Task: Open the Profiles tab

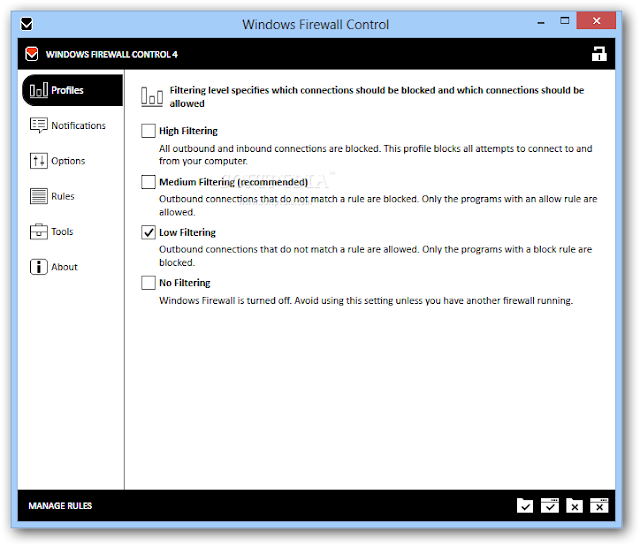Action: (73, 90)
